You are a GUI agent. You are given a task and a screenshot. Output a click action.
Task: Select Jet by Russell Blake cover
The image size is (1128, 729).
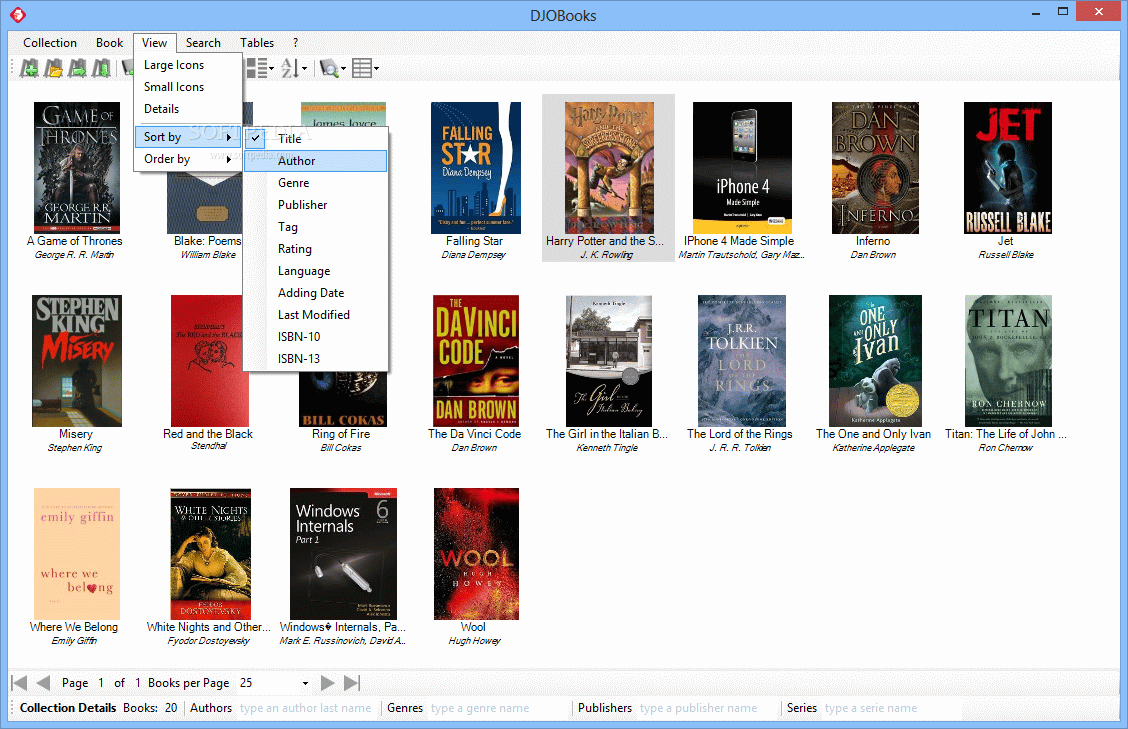coord(1008,168)
